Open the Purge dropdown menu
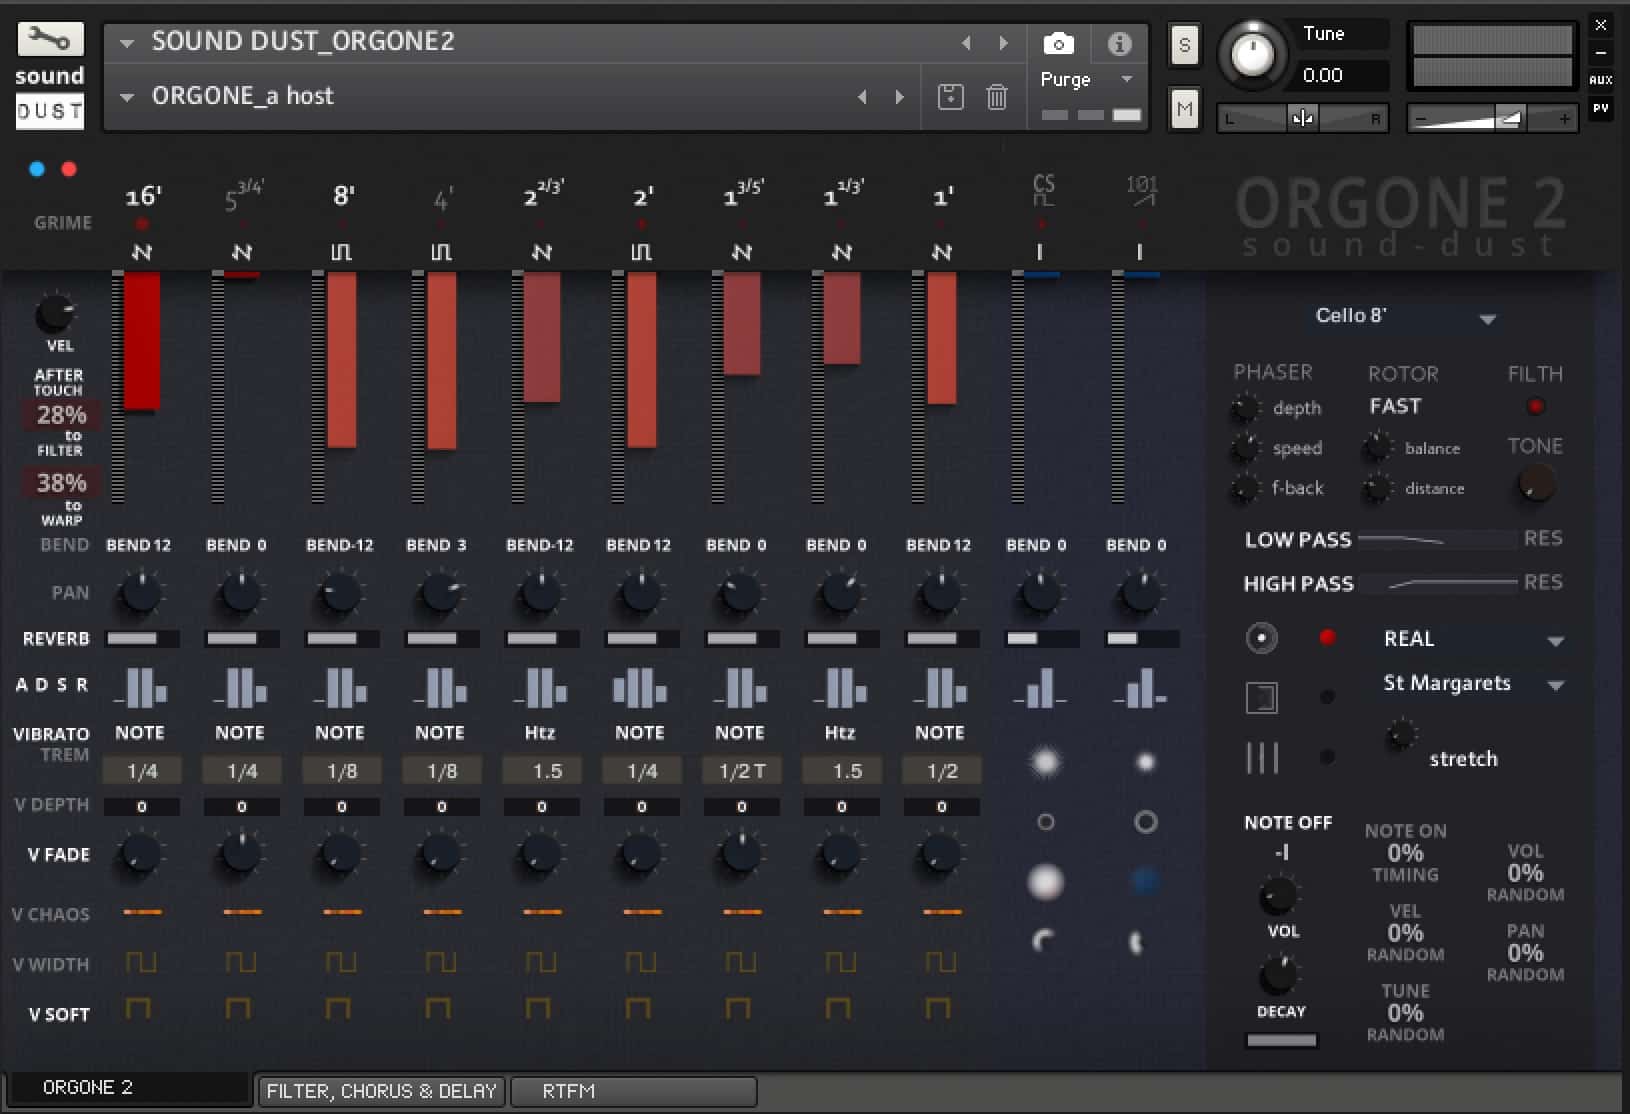 pos(1128,79)
